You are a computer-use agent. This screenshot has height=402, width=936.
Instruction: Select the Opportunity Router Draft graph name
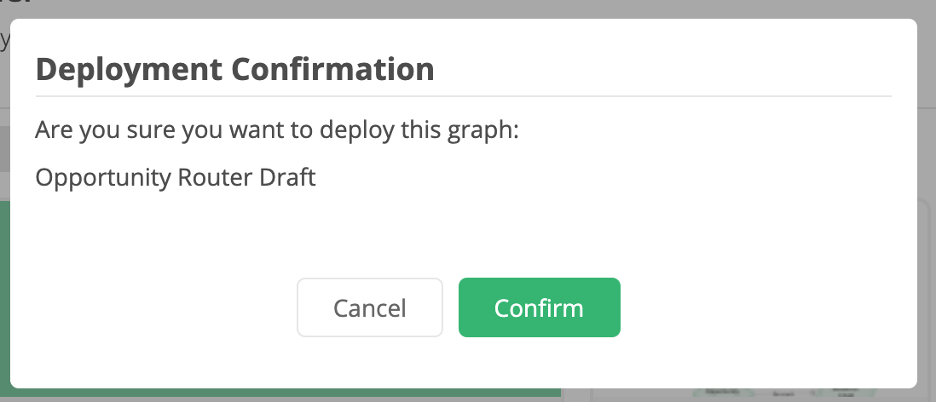(x=175, y=177)
